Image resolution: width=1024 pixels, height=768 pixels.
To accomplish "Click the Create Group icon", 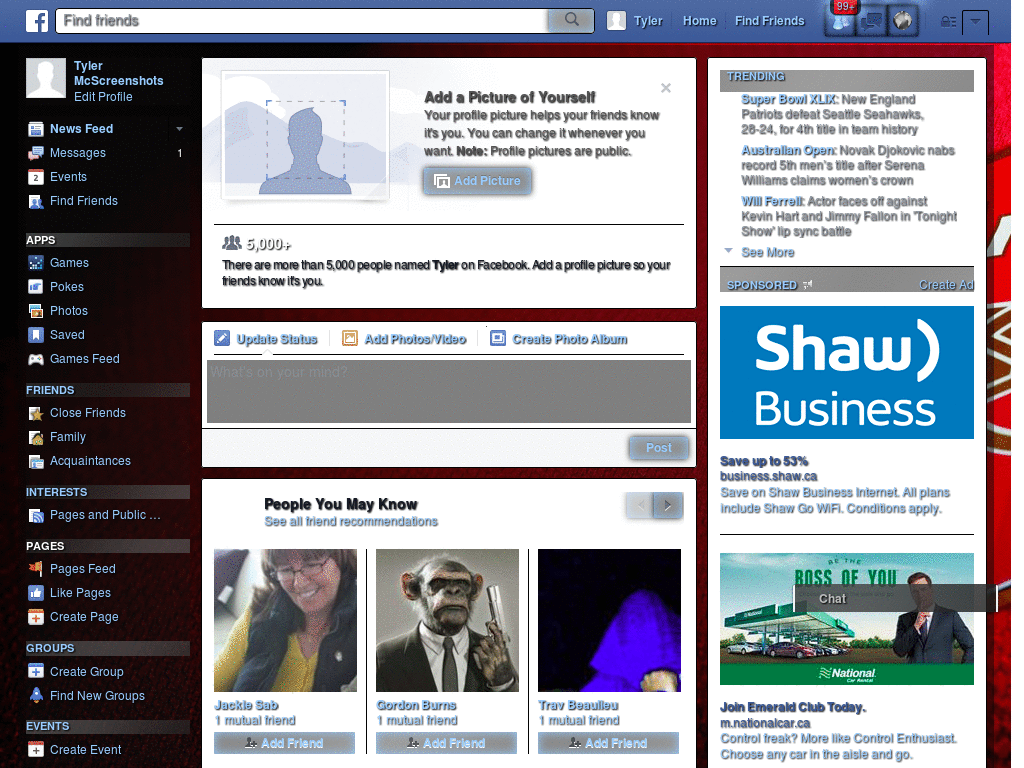I will [36, 671].
